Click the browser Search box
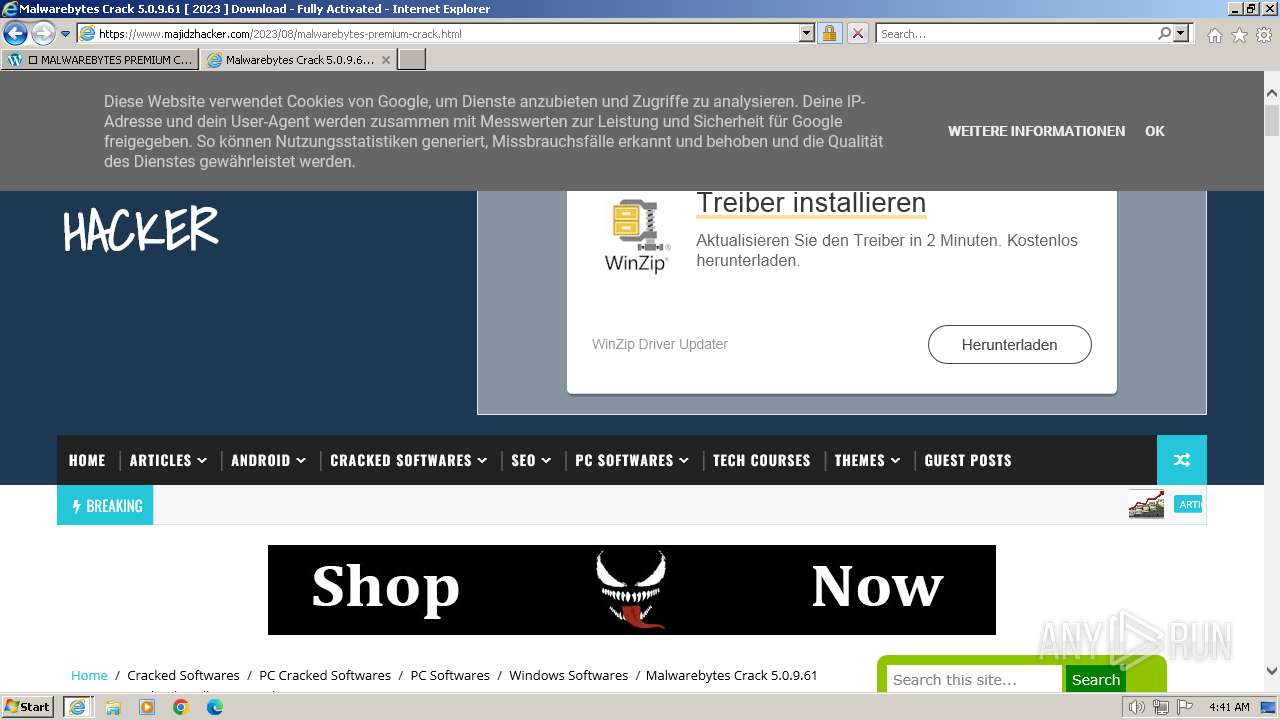Screen dimensions: 1280x720 pyautogui.click(x=1016, y=34)
